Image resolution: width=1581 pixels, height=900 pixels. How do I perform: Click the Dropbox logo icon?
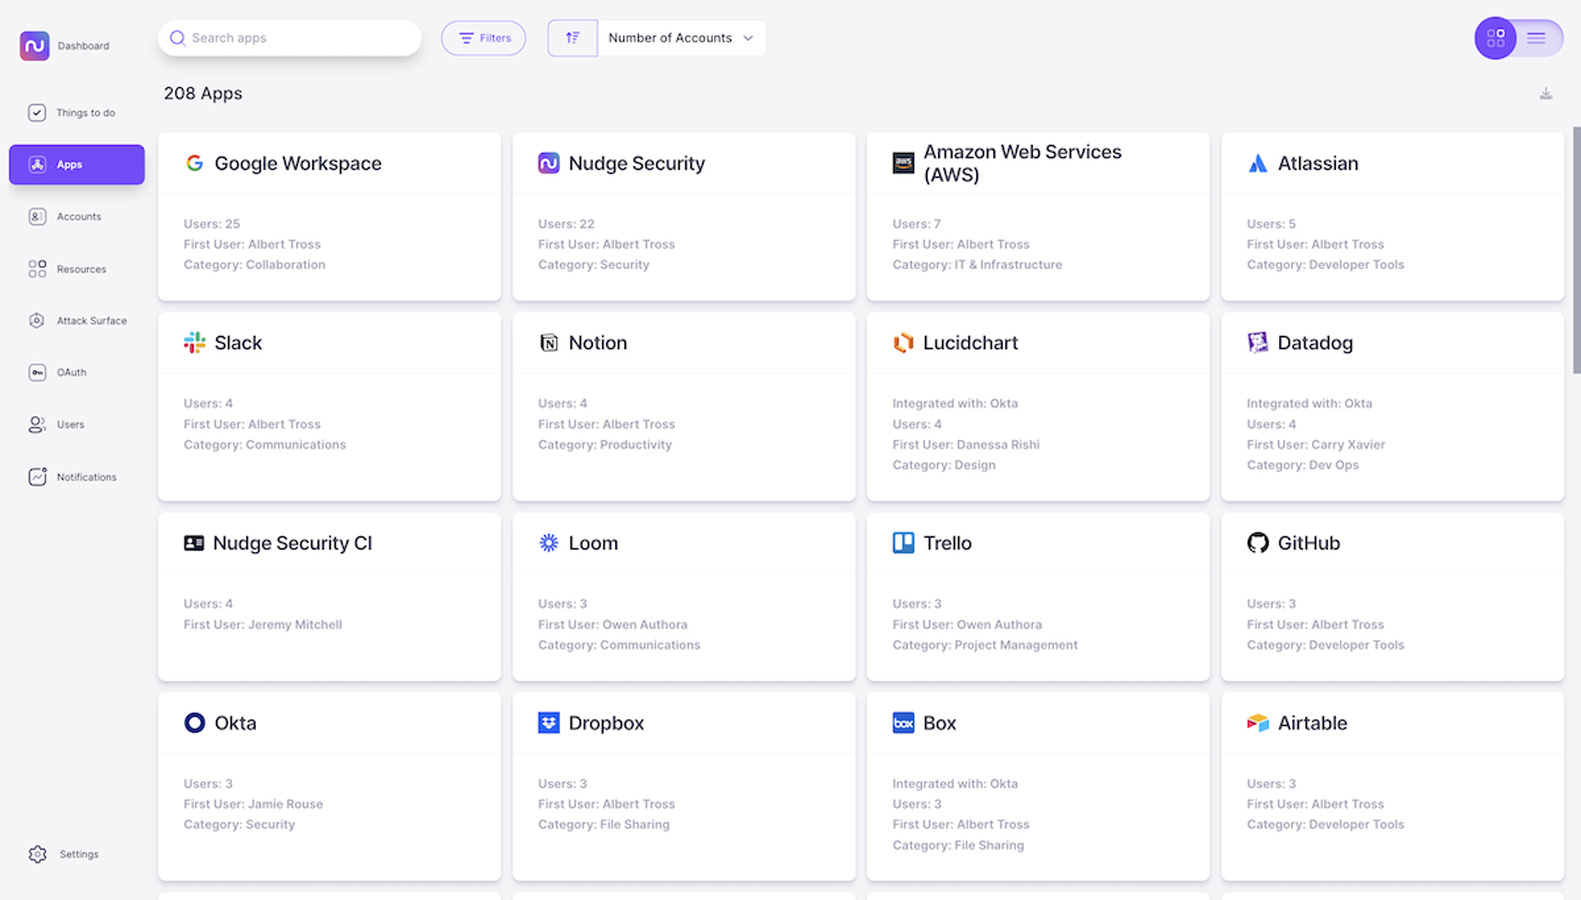pos(549,723)
